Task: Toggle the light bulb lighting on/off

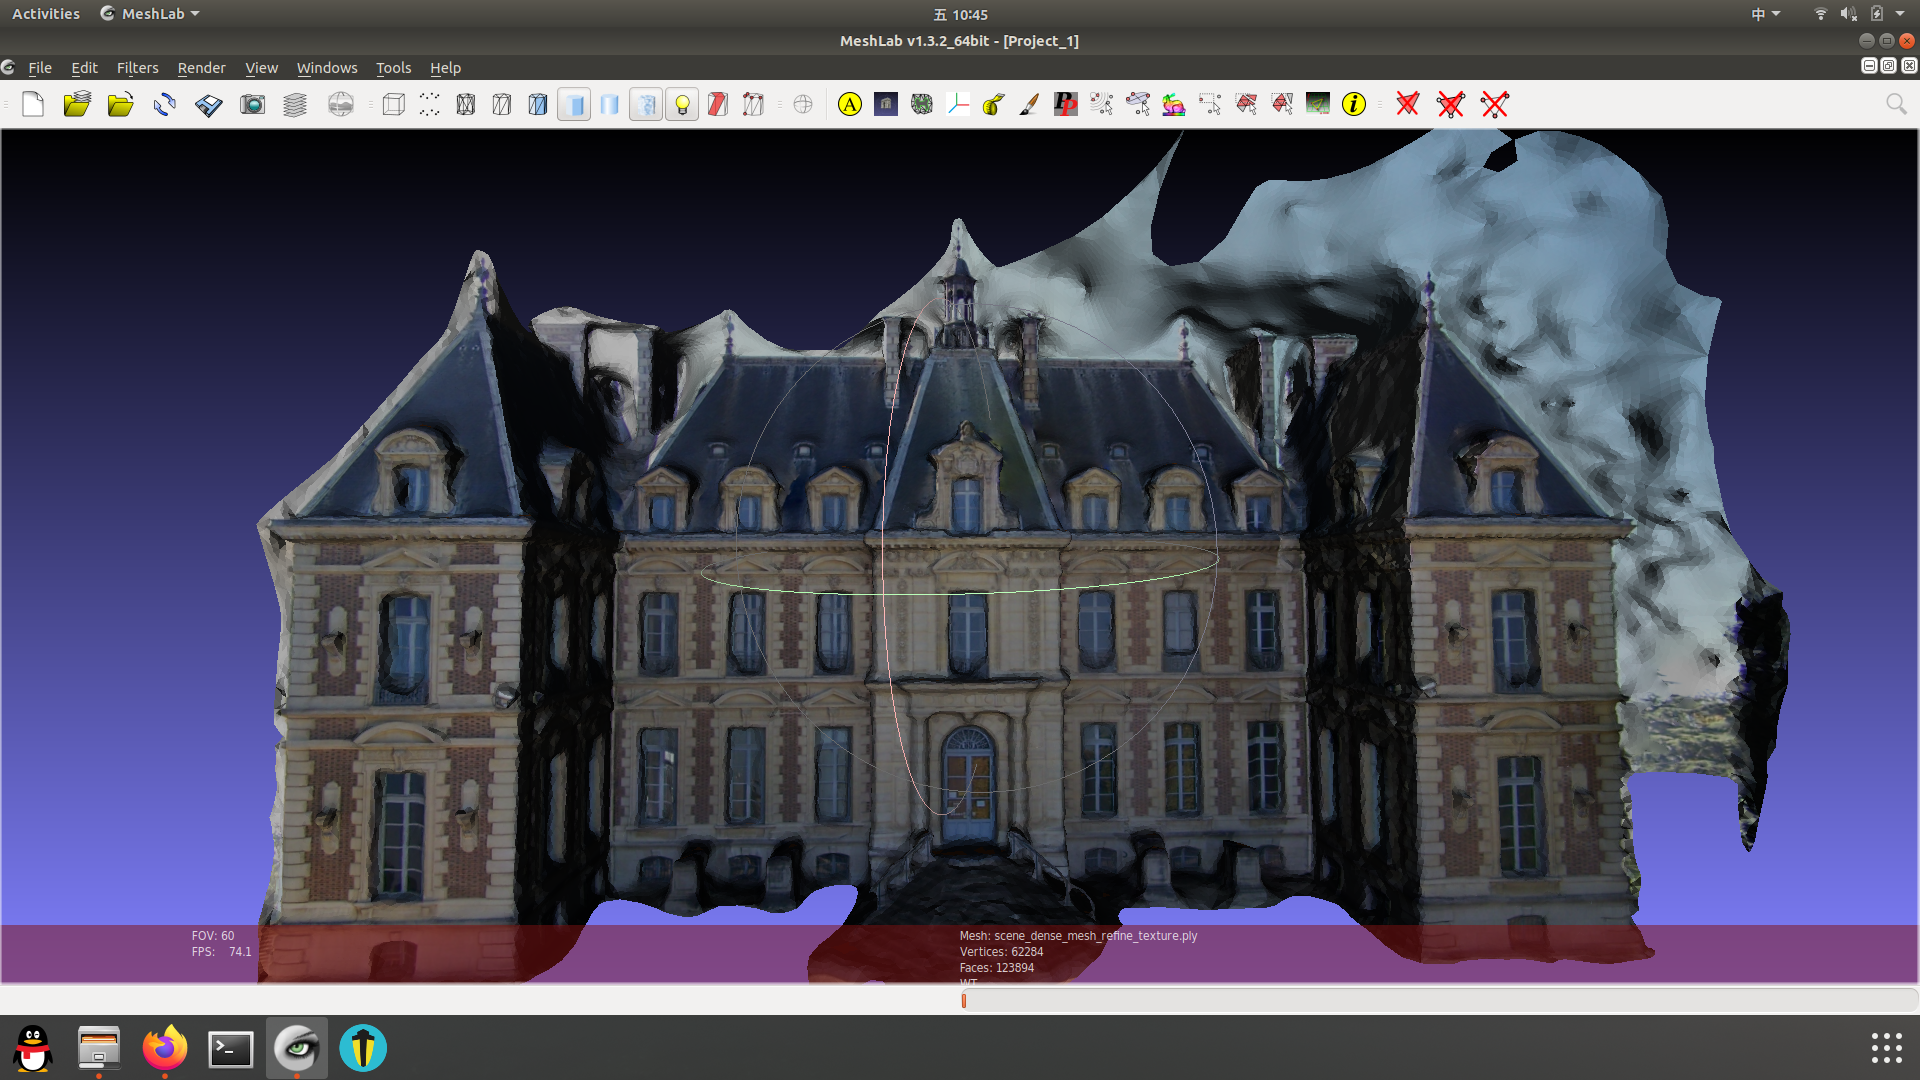Action: [x=682, y=104]
